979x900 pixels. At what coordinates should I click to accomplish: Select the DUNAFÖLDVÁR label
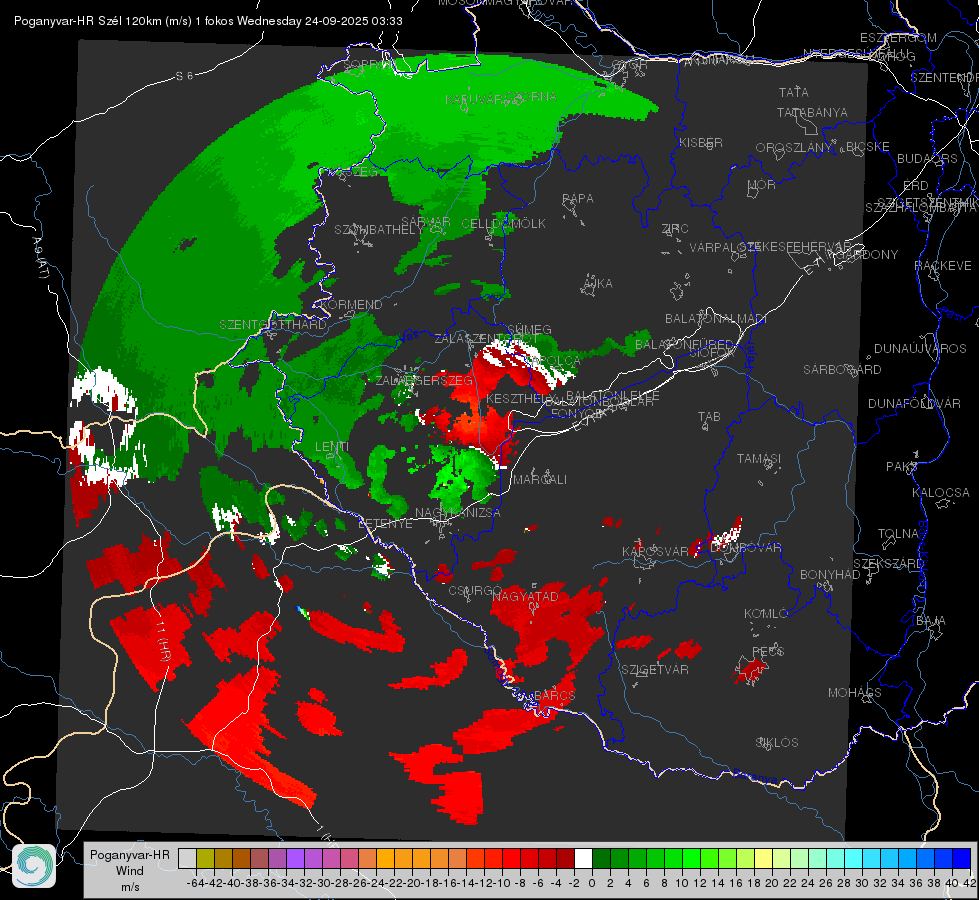click(x=914, y=403)
